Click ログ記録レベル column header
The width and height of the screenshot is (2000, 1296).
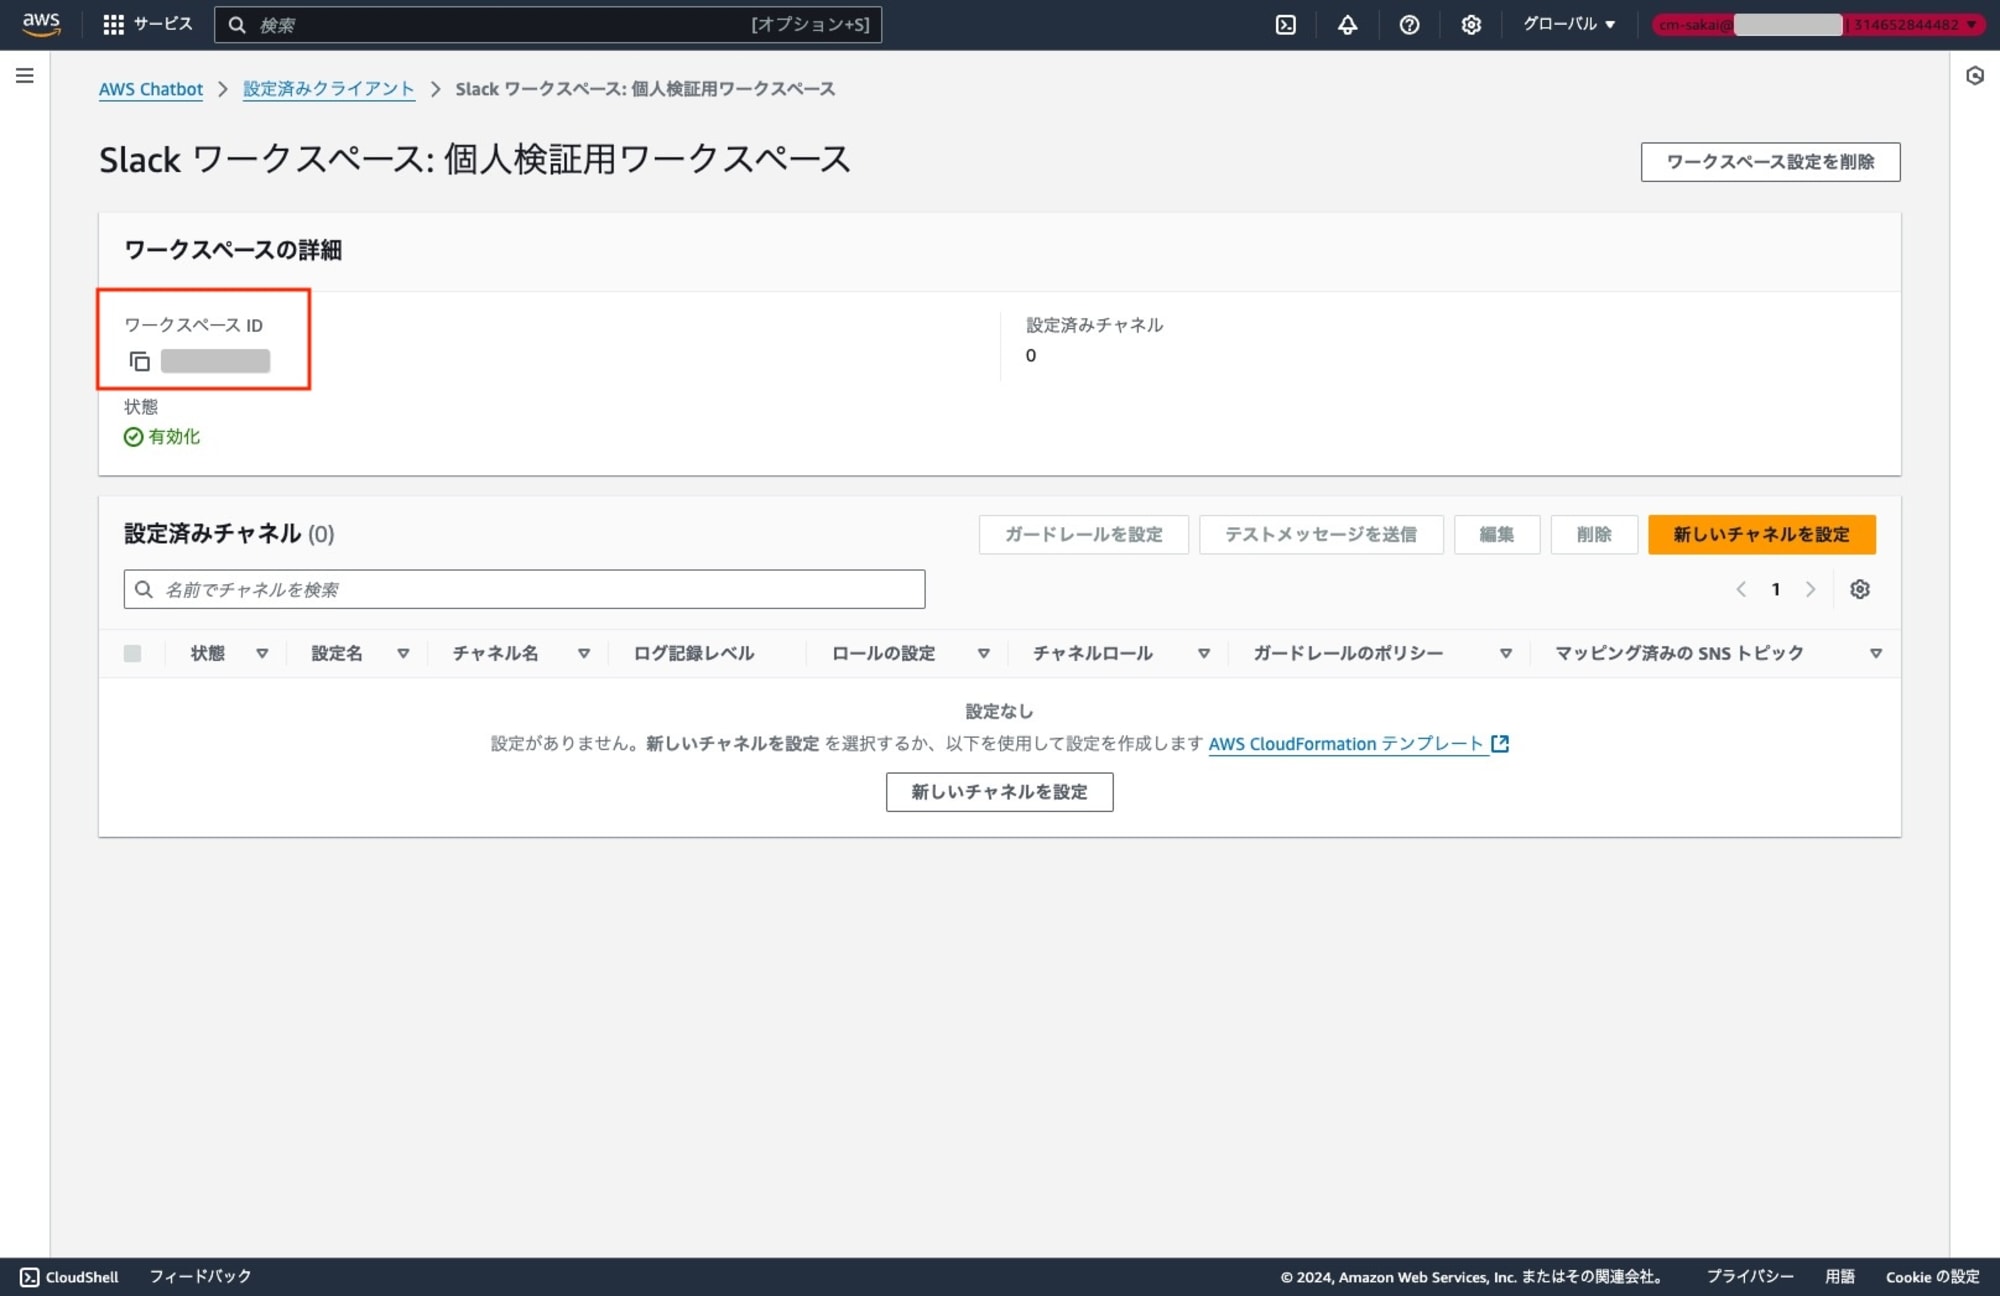(694, 653)
